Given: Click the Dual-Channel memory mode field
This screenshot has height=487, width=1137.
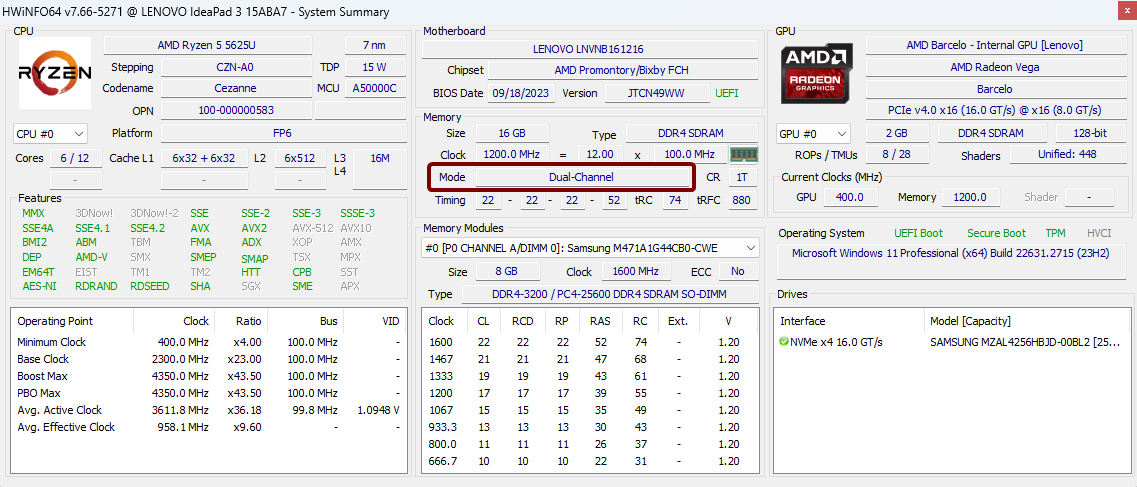Looking at the screenshot, I should [x=582, y=177].
